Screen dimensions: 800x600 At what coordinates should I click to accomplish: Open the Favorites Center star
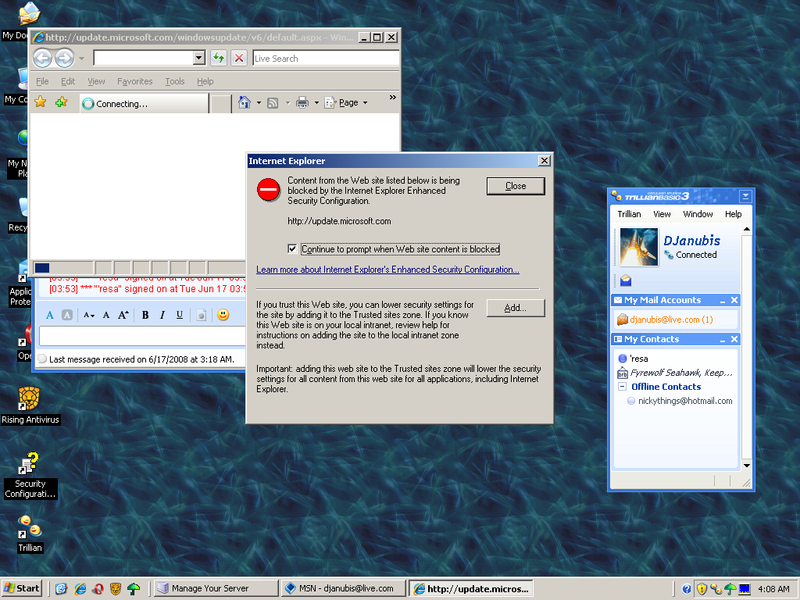point(40,103)
